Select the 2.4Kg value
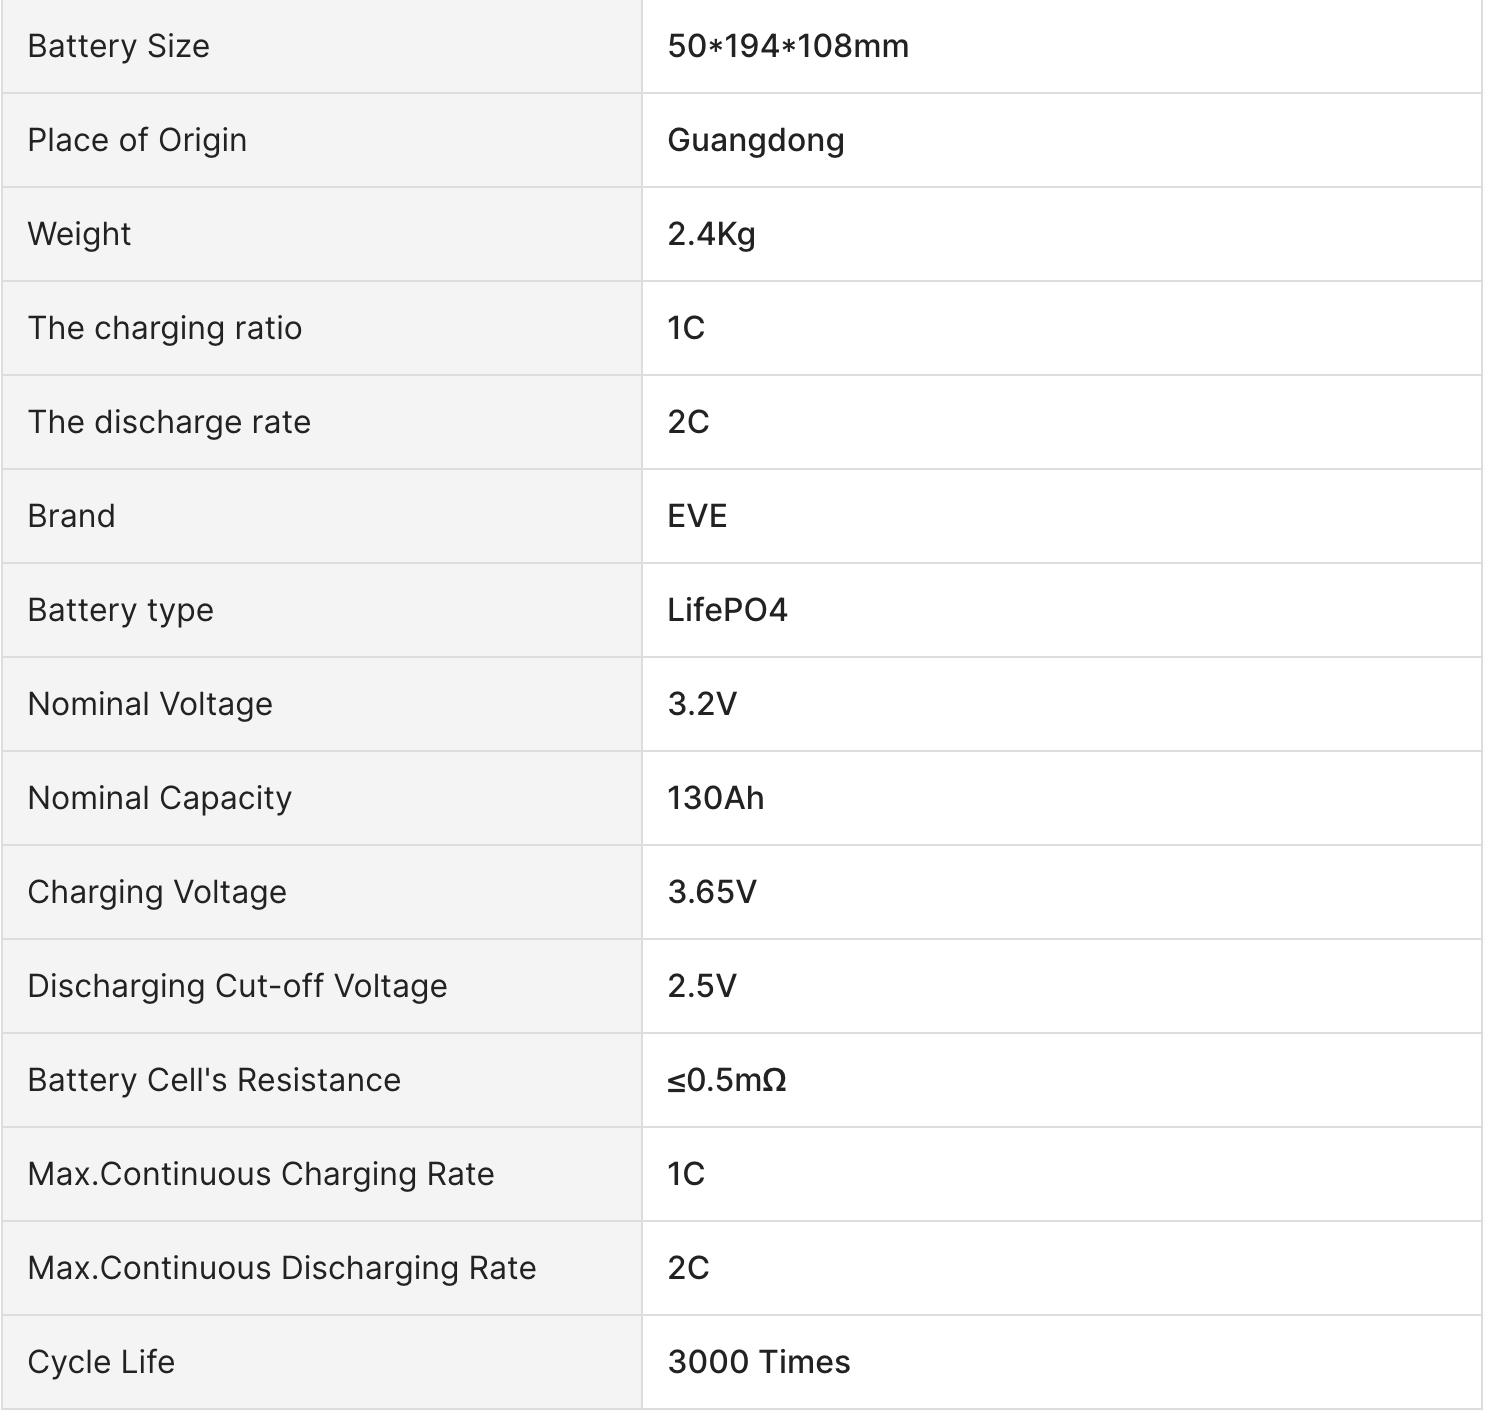 coord(711,234)
